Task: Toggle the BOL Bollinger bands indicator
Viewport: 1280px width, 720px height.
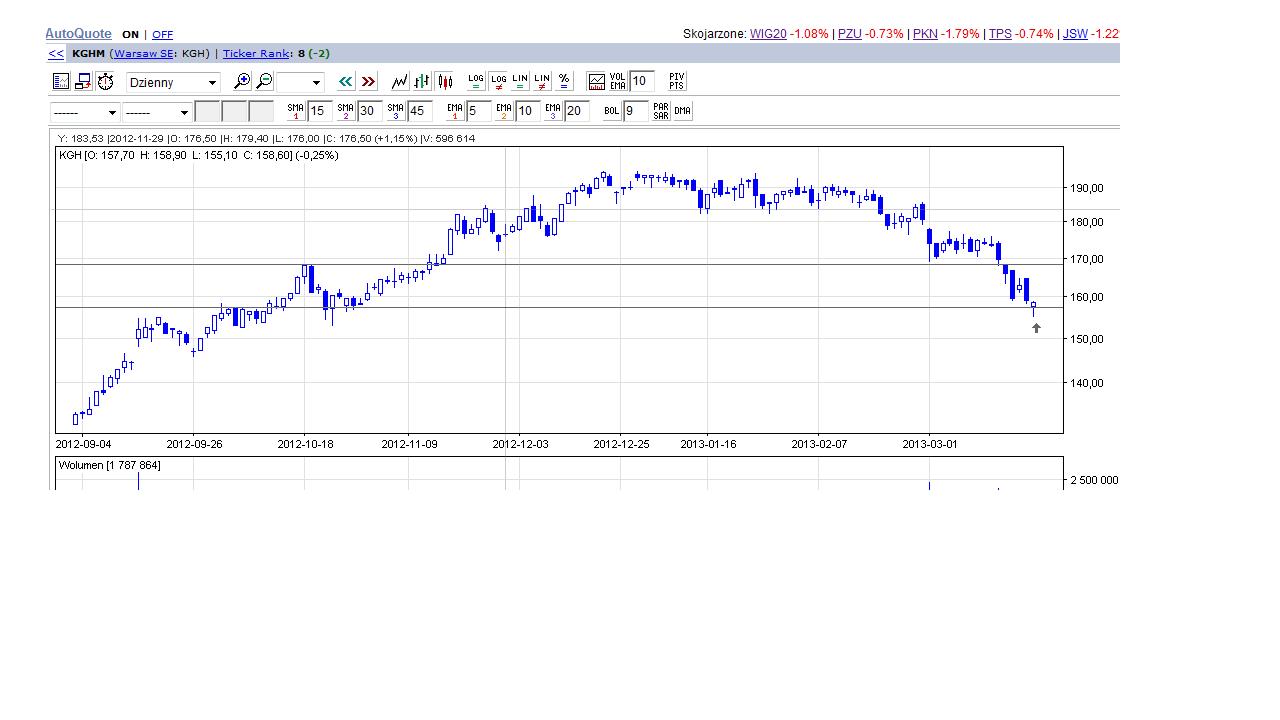Action: point(612,111)
